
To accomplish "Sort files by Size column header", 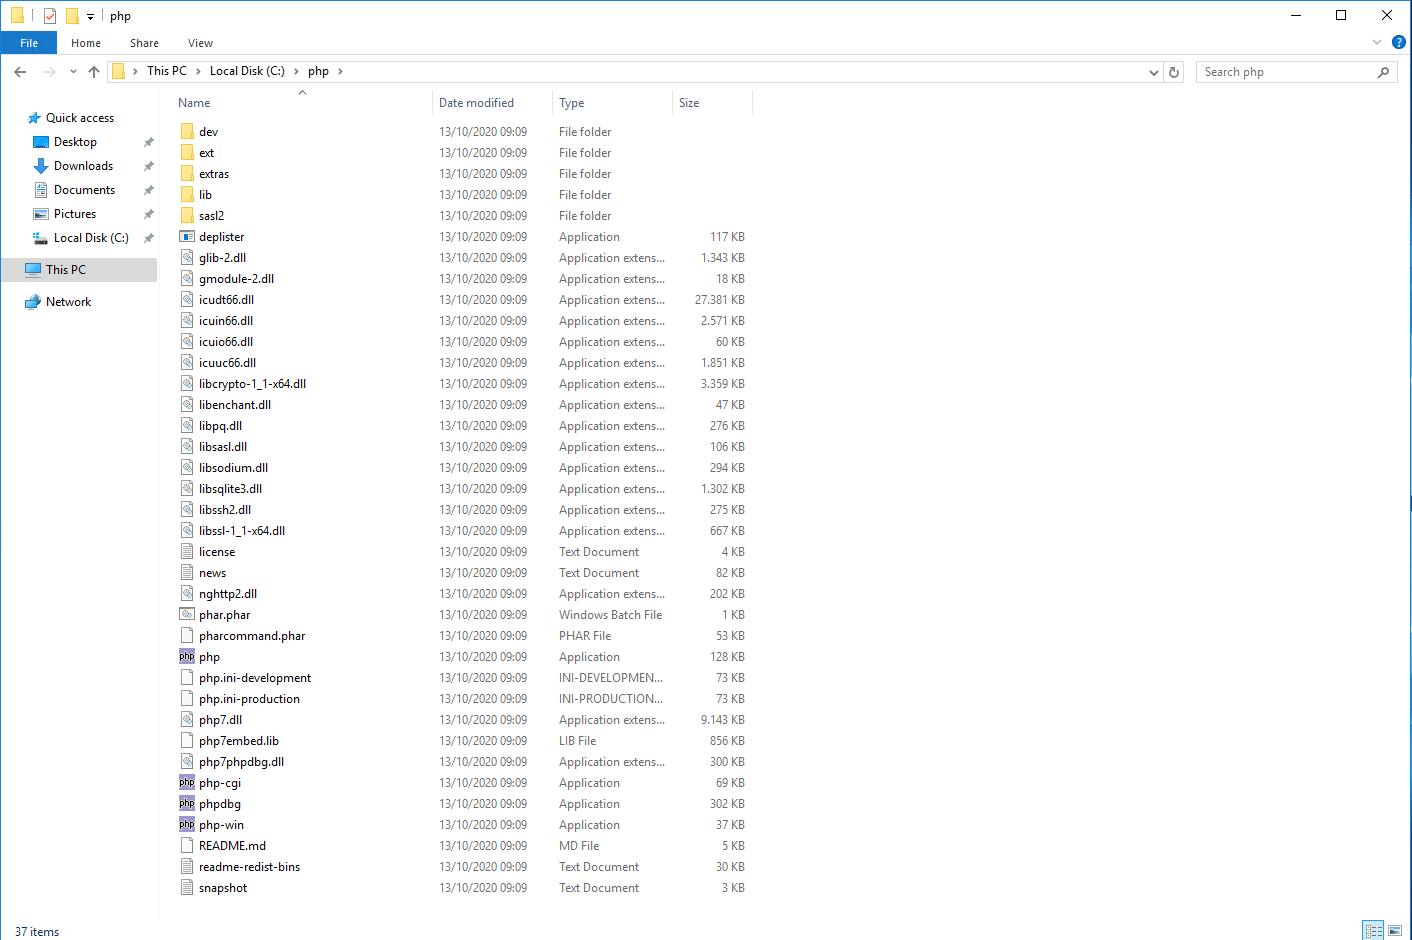I will (689, 103).
